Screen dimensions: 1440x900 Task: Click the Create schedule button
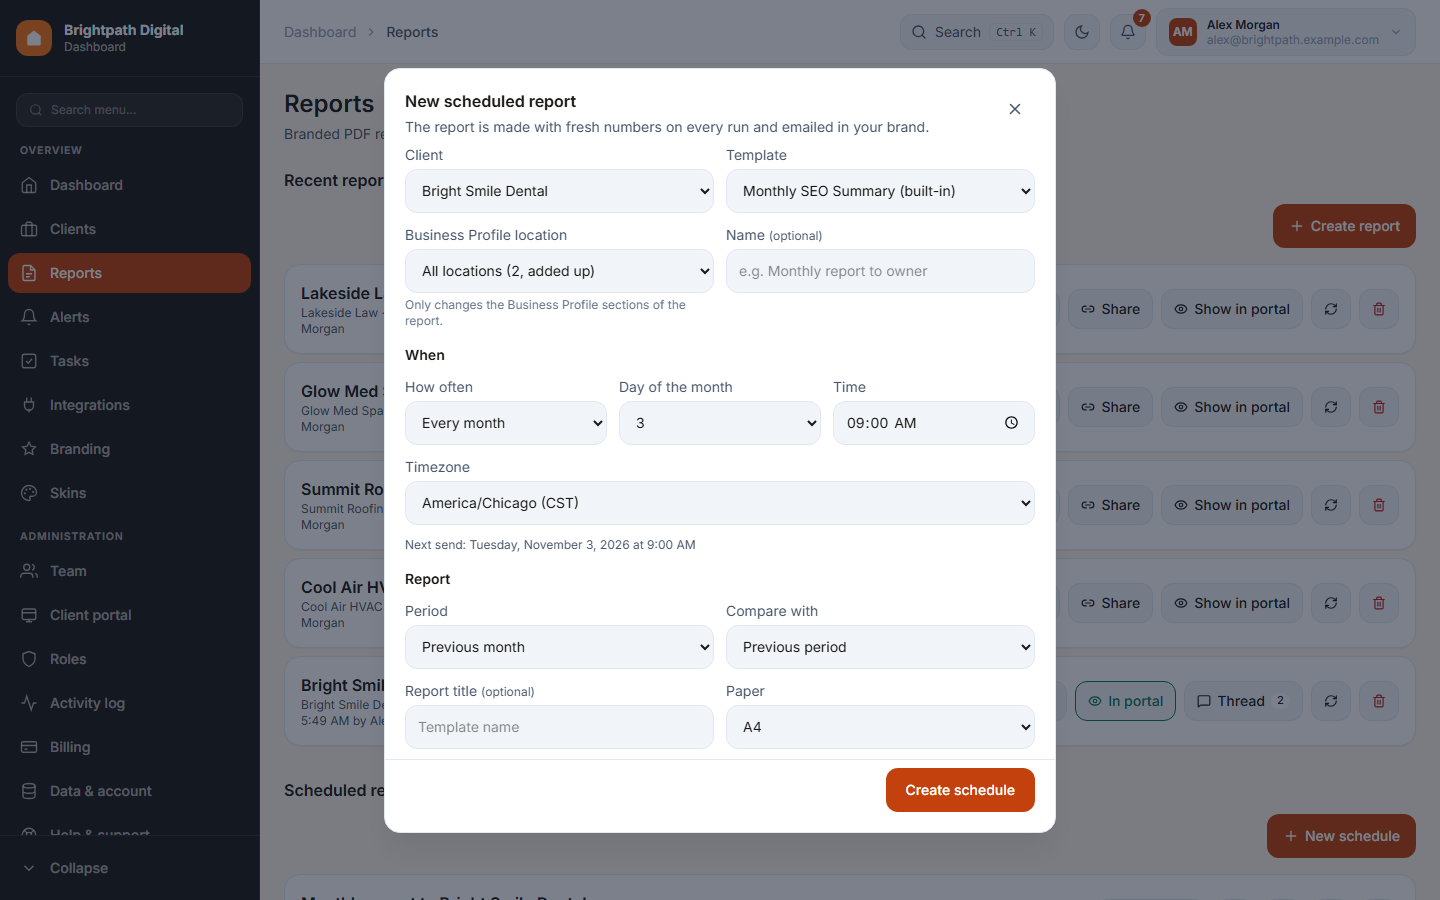[x=960, y=790]
